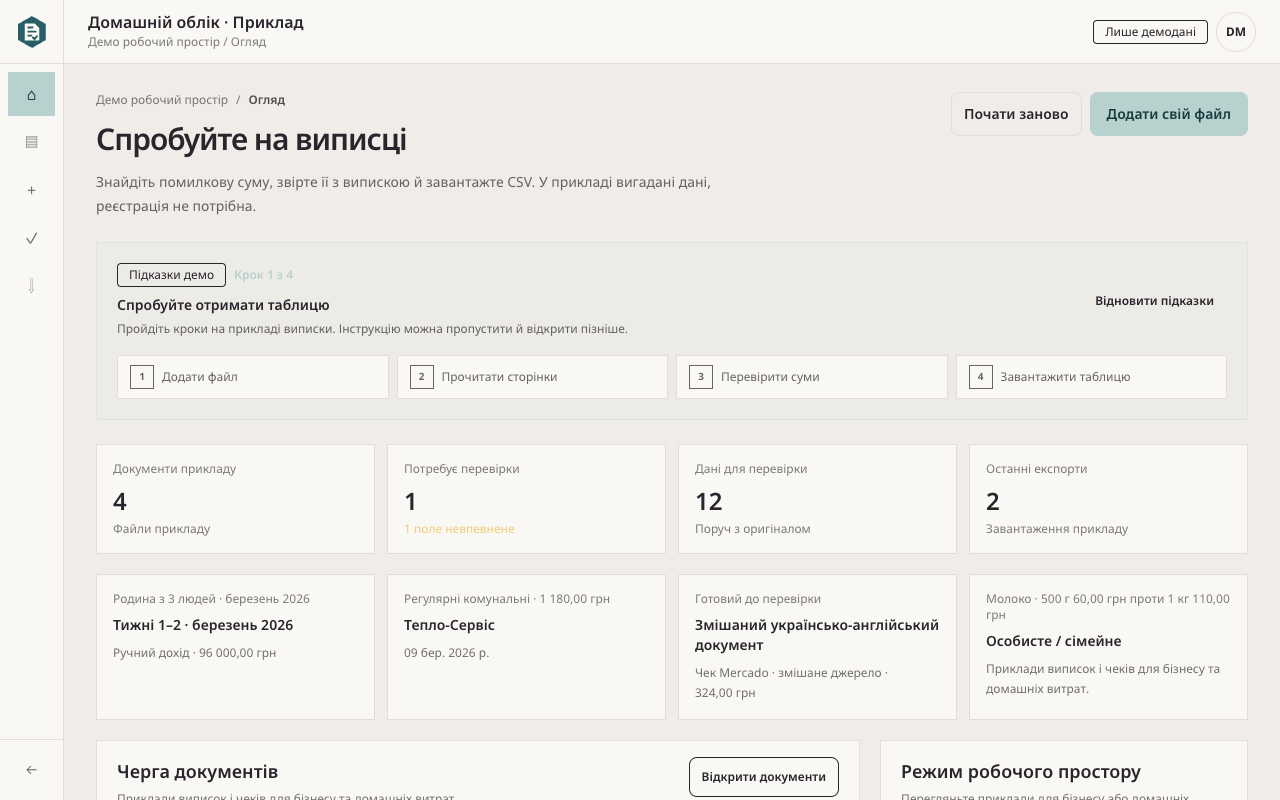Go to "Демо робочий простір" in the page breadcrumb
The width and height of the screenshot is (1280, 800).
162,100
